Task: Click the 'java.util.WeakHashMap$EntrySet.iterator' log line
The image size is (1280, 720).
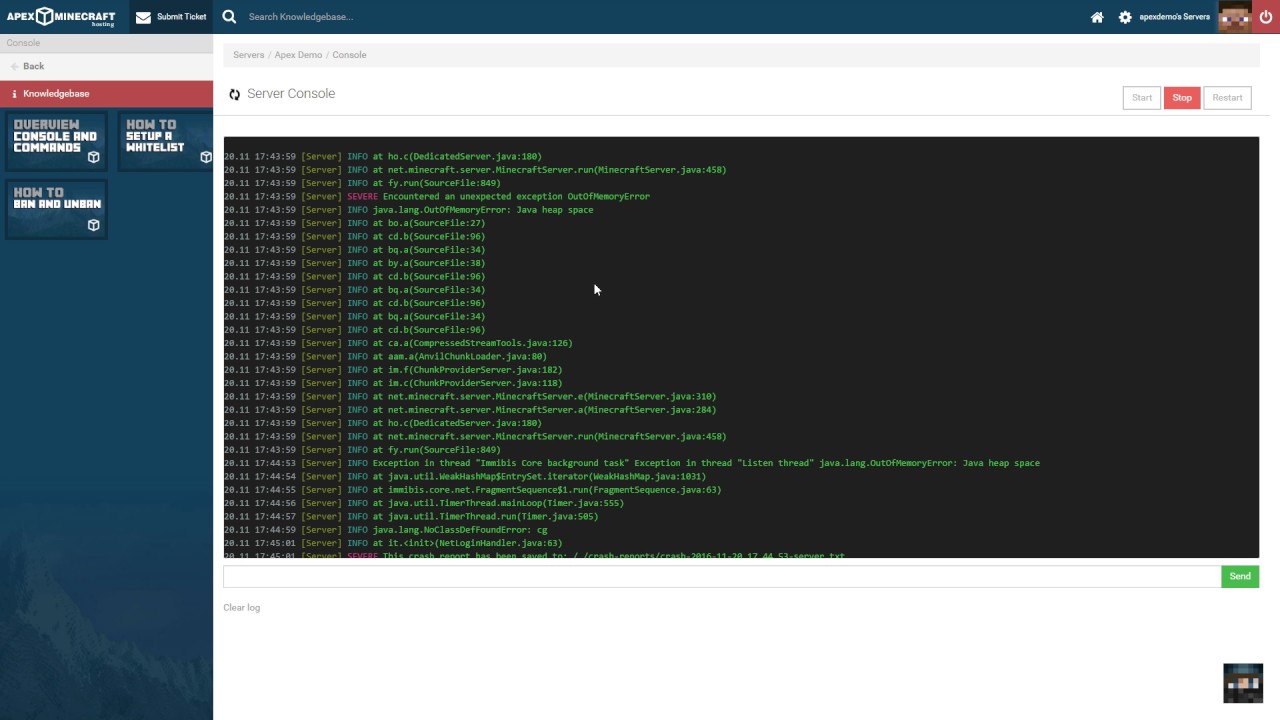Action: 465,476
